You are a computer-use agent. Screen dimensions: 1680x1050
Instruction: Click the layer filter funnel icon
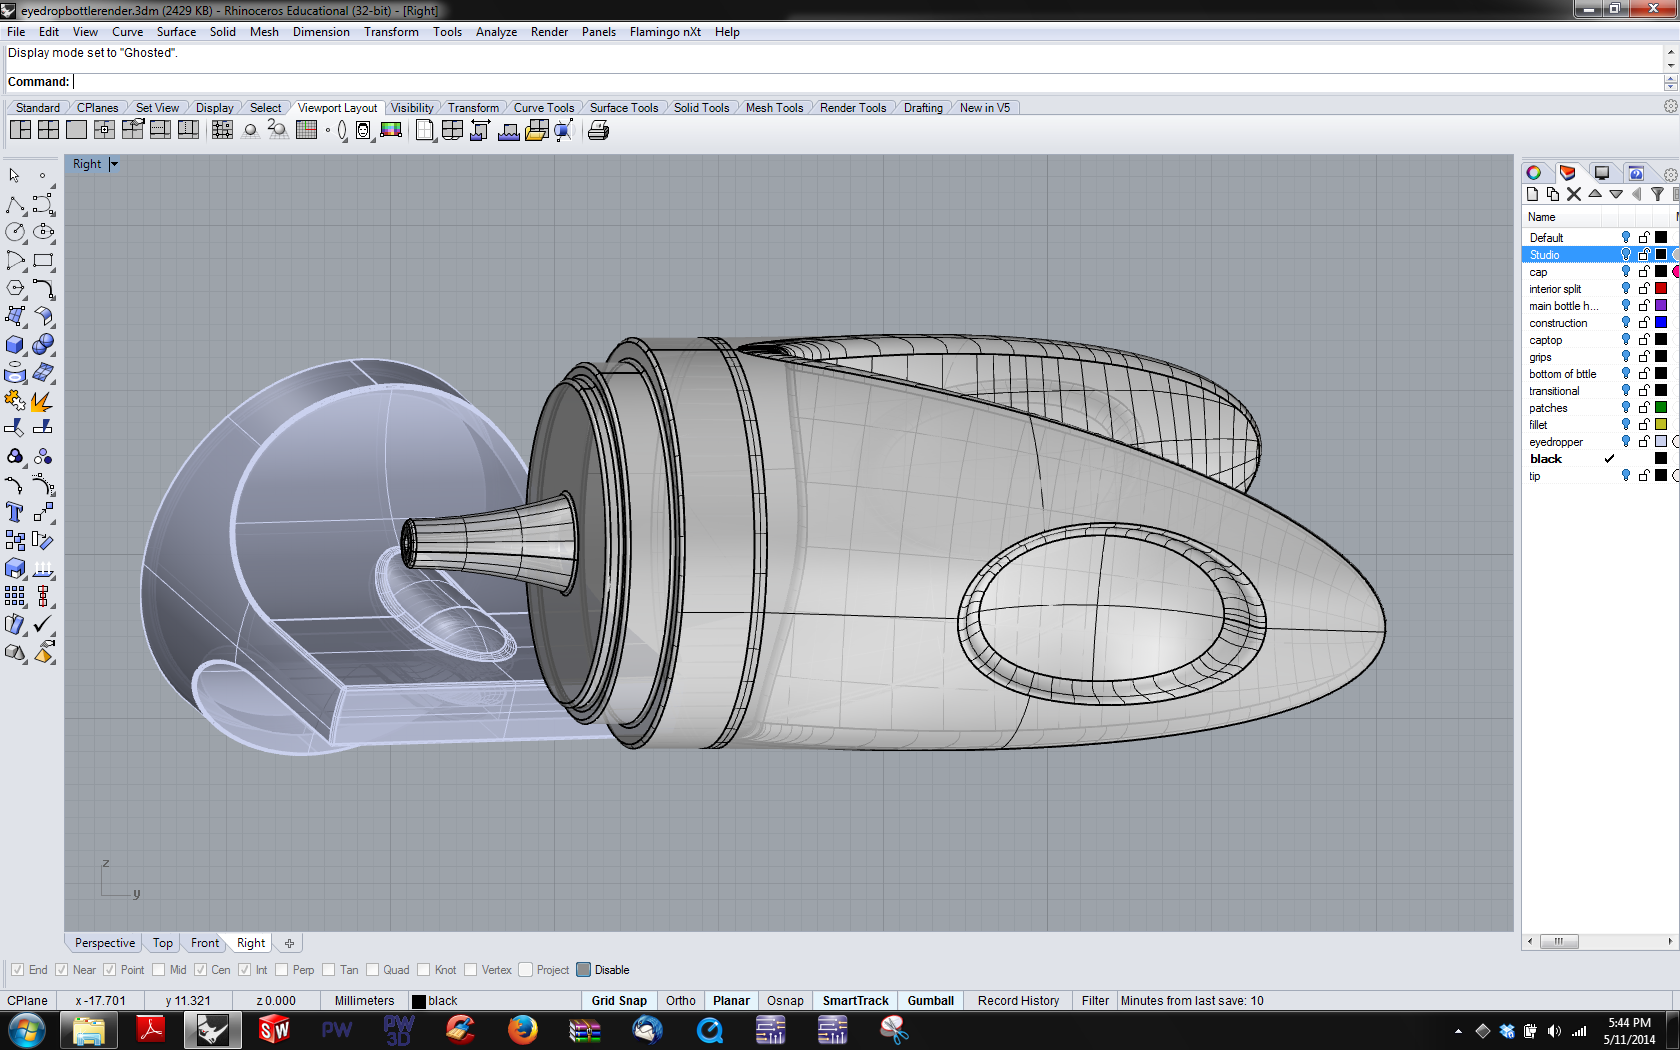point(1657,194)
